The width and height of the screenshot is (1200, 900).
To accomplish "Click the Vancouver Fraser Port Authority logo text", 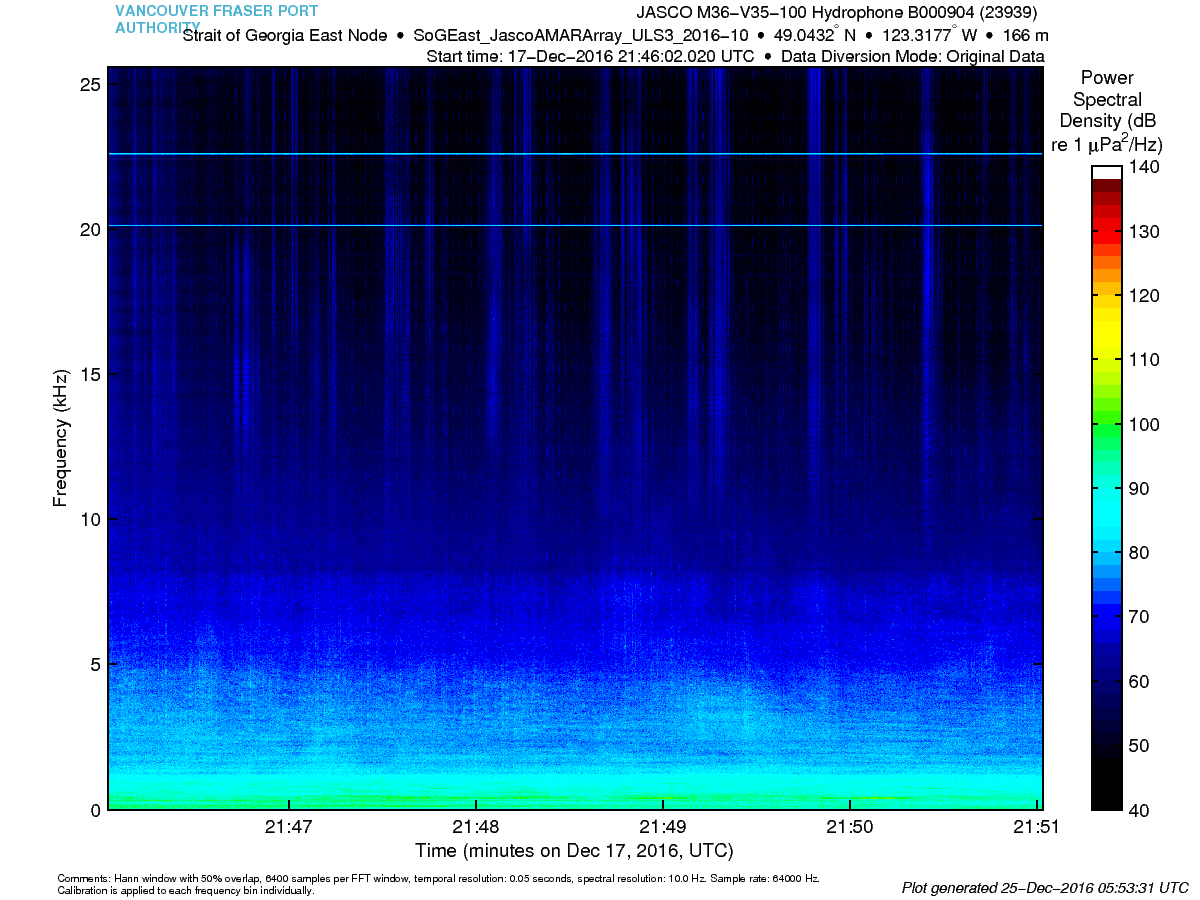I will point(216,19).
